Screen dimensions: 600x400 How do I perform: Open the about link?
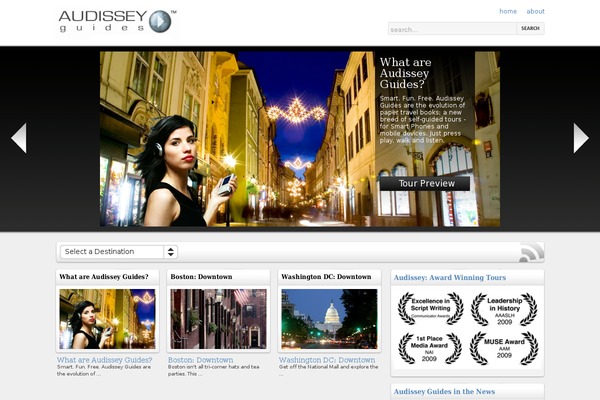point(535,11)
